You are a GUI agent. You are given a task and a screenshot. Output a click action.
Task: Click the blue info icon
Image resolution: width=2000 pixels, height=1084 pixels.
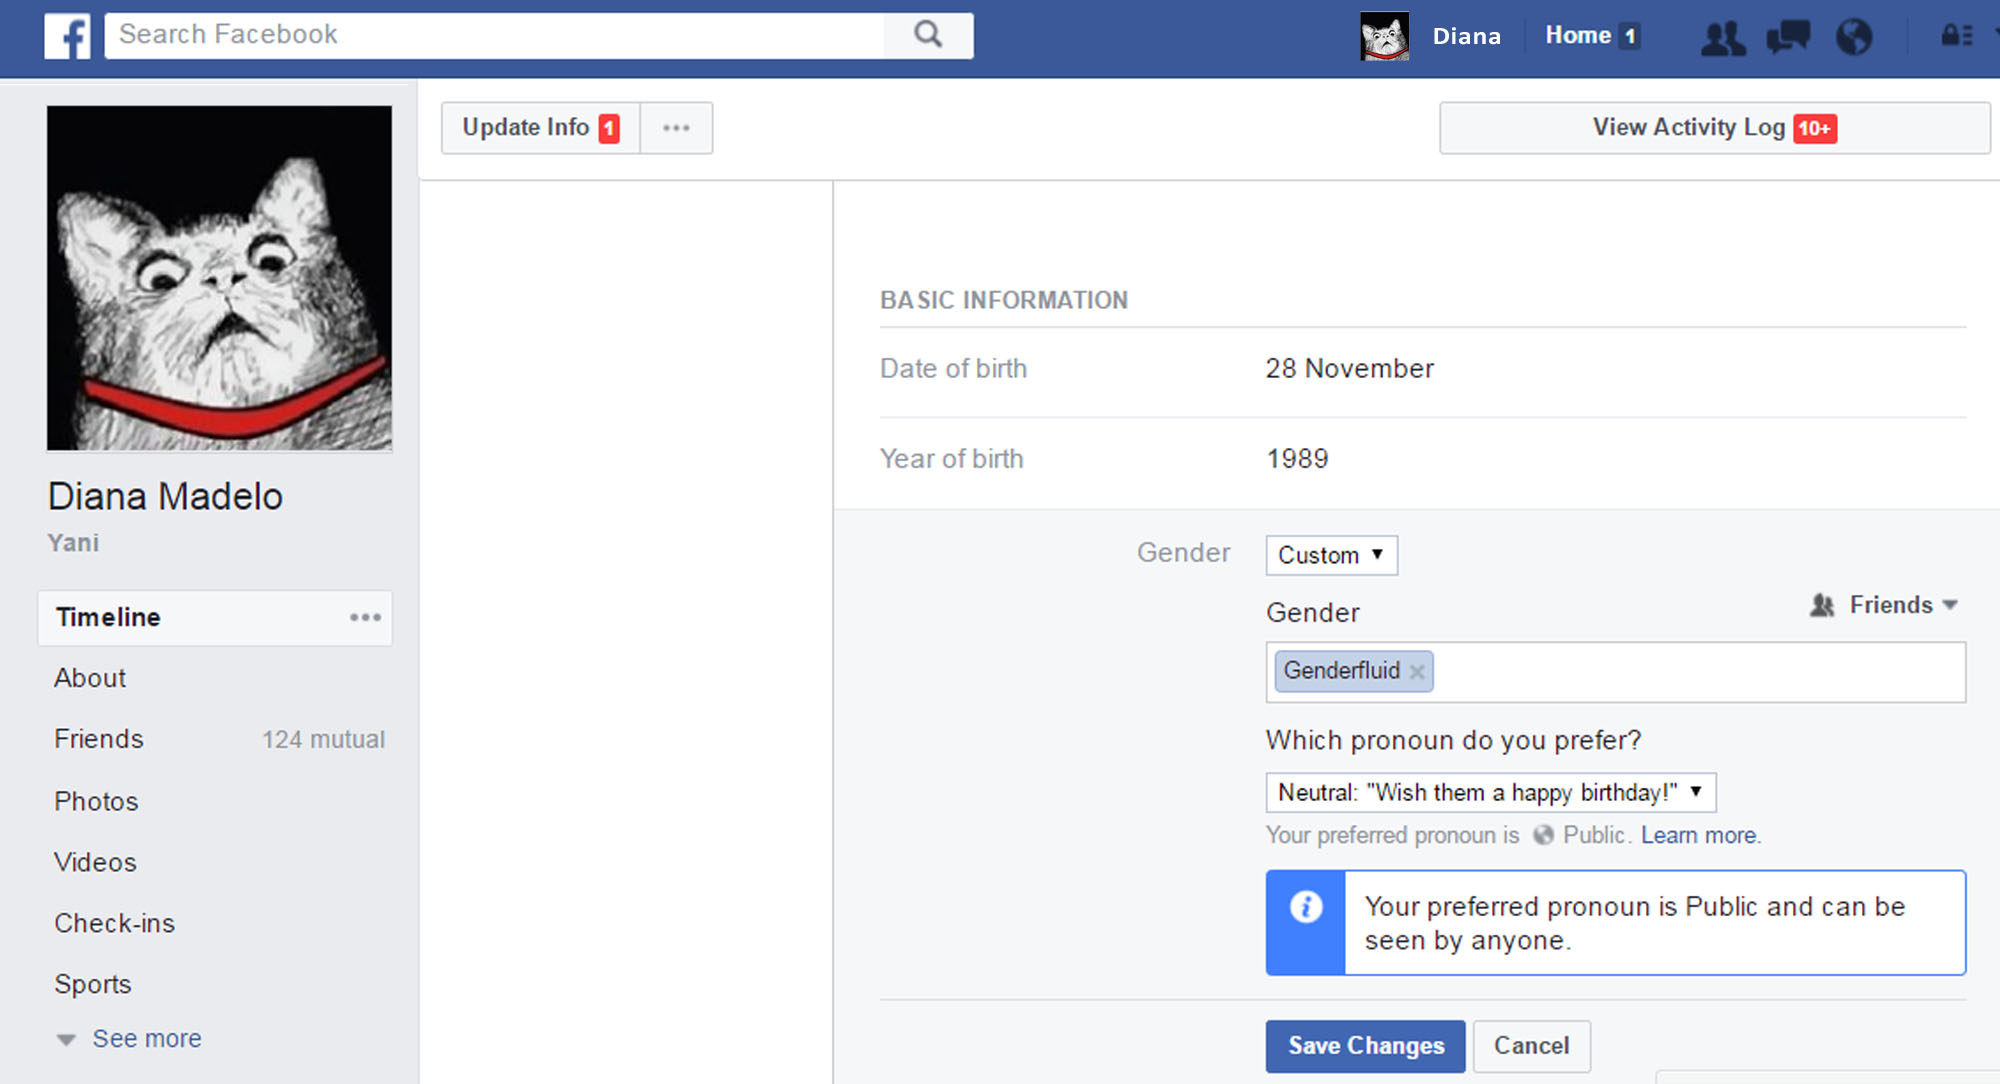click(1305, 907)
